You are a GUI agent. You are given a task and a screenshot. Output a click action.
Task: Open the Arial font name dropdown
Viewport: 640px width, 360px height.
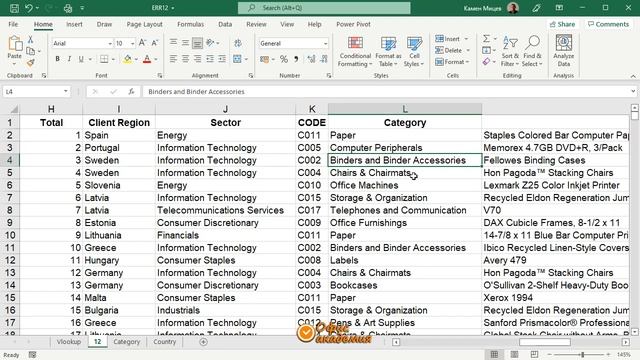click(110, 43)
